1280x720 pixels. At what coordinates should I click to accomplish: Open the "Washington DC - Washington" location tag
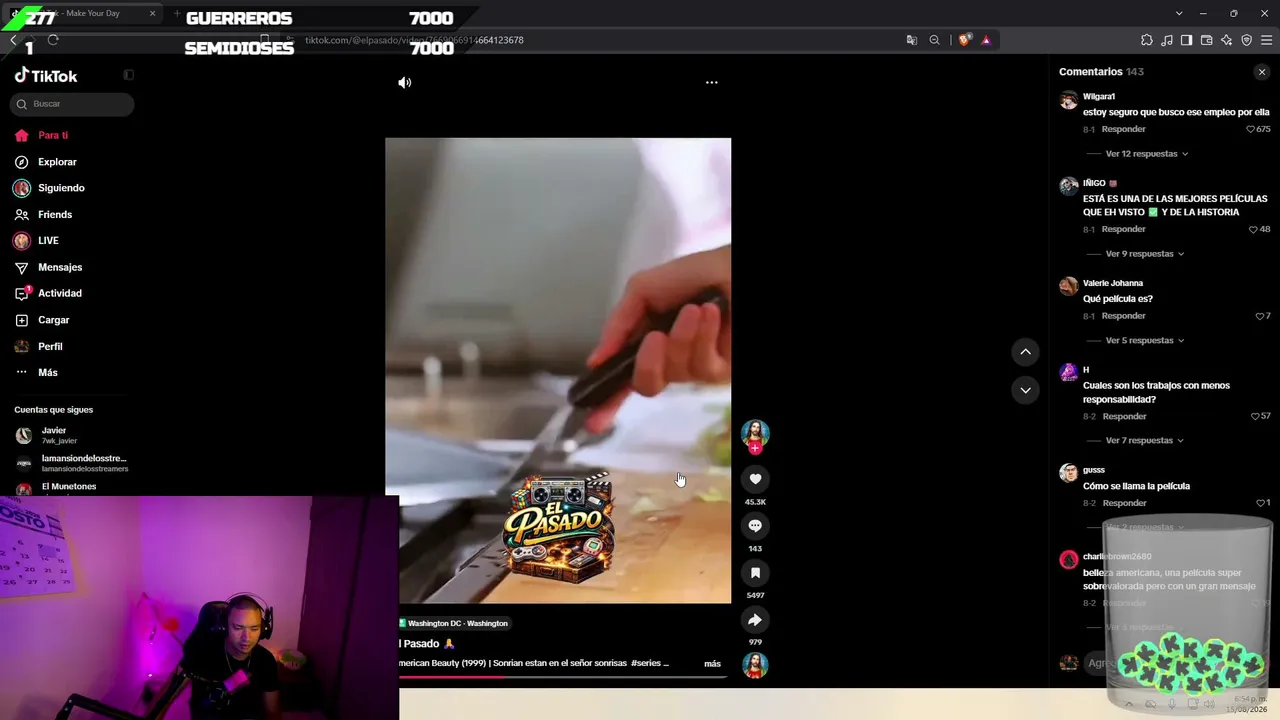click(454, 623)
